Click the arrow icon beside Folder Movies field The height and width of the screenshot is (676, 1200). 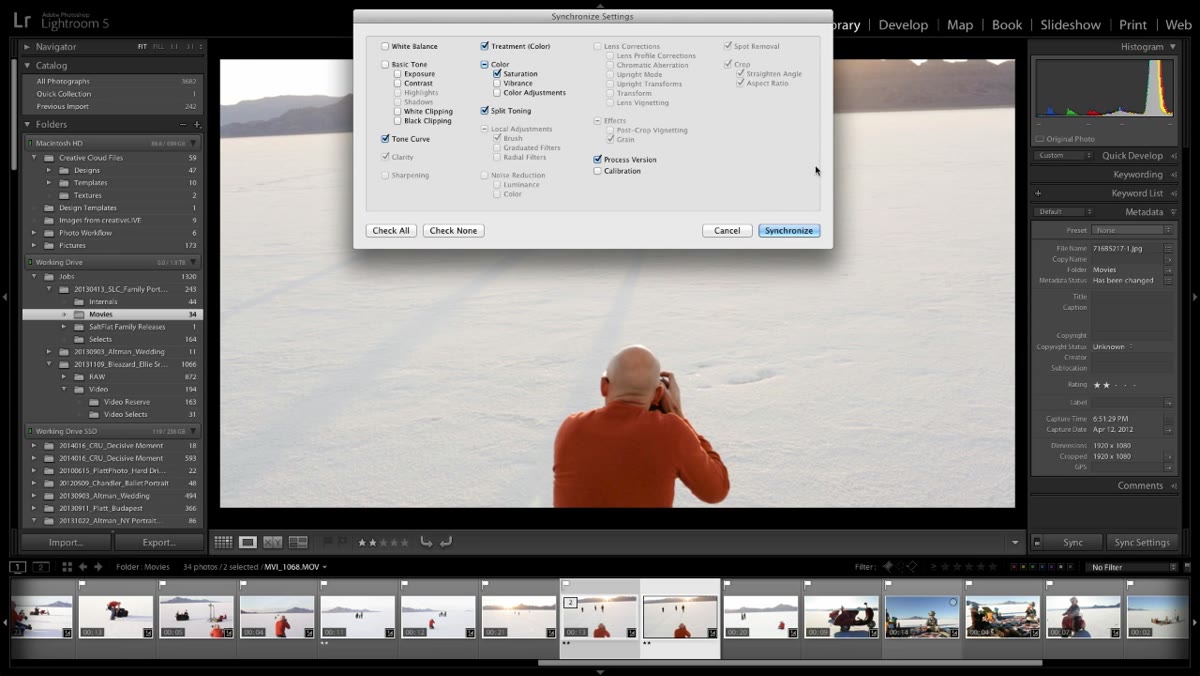(x=1168, y=269)
